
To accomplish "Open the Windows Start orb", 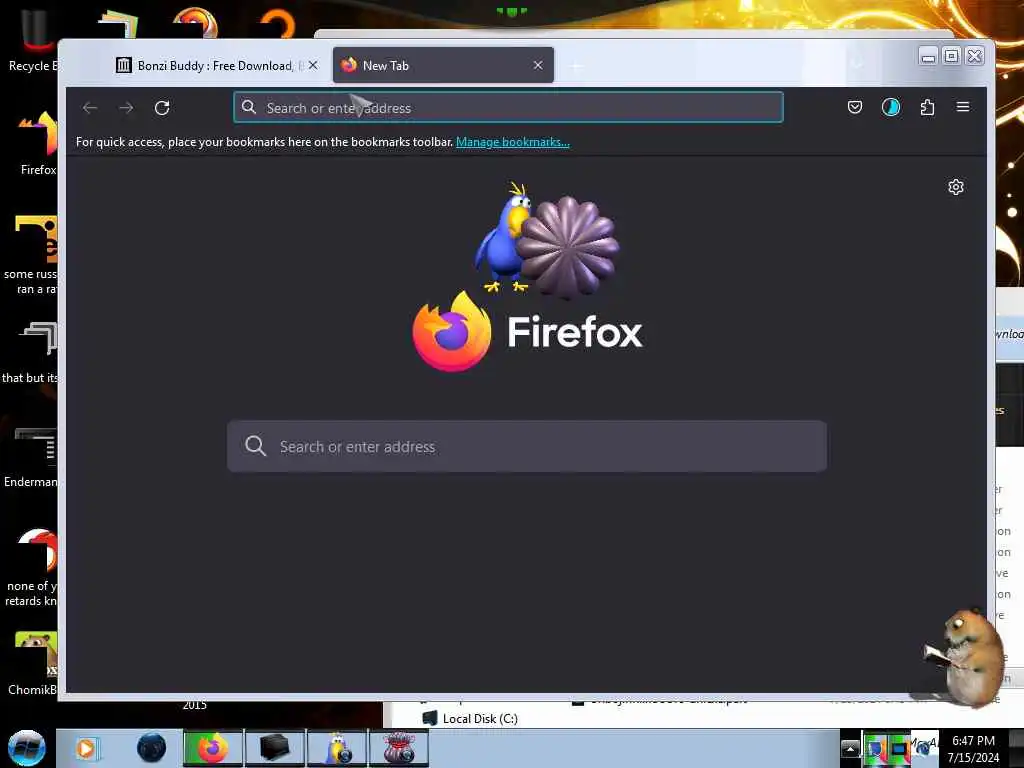I will coord(27,748).
